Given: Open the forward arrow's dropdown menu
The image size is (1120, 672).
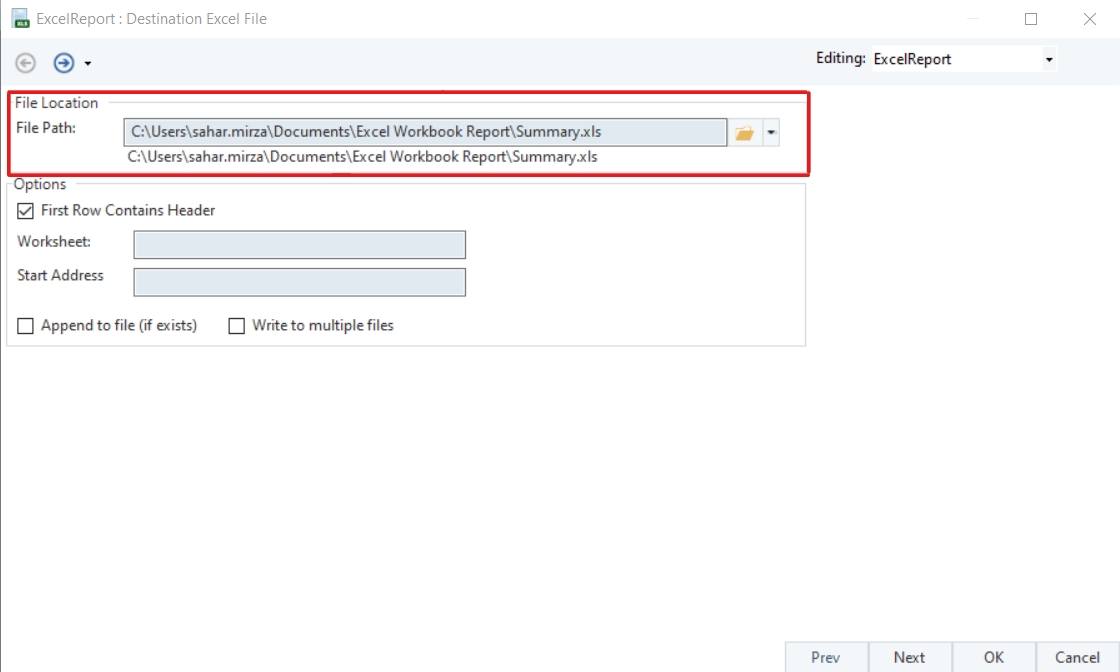Looking at the screenshot, I should pos(88,64).
